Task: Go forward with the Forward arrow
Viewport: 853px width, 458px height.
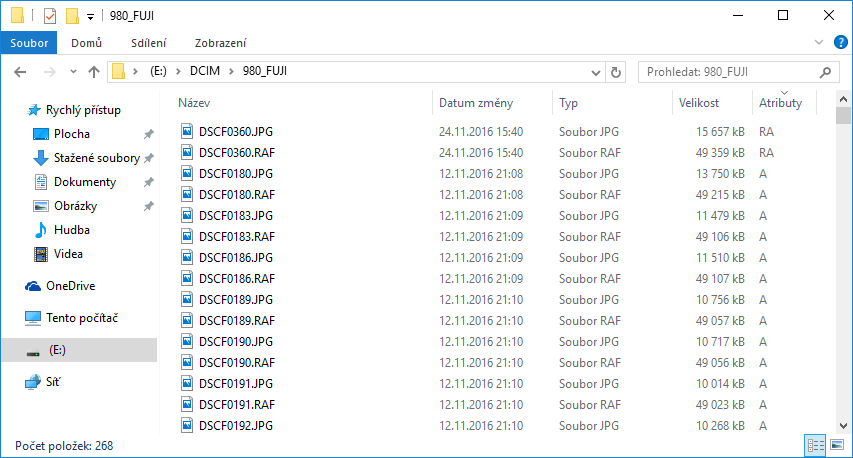Action: 50,72
